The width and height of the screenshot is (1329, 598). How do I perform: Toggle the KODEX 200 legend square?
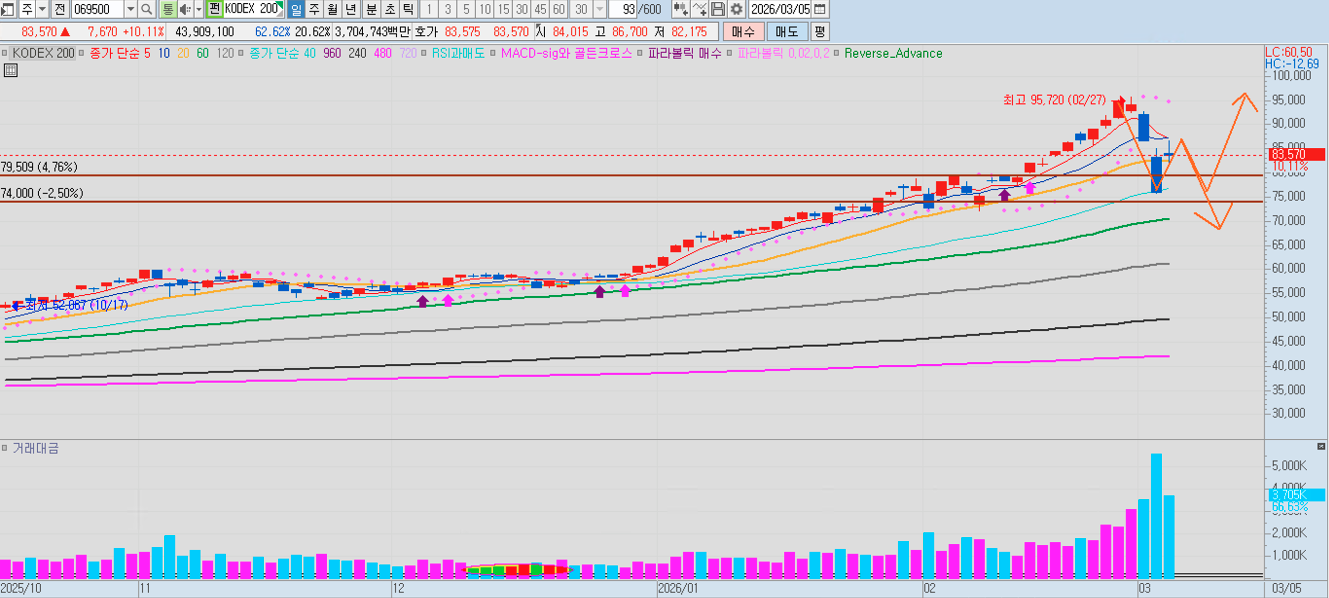click(x=4, y=53)
